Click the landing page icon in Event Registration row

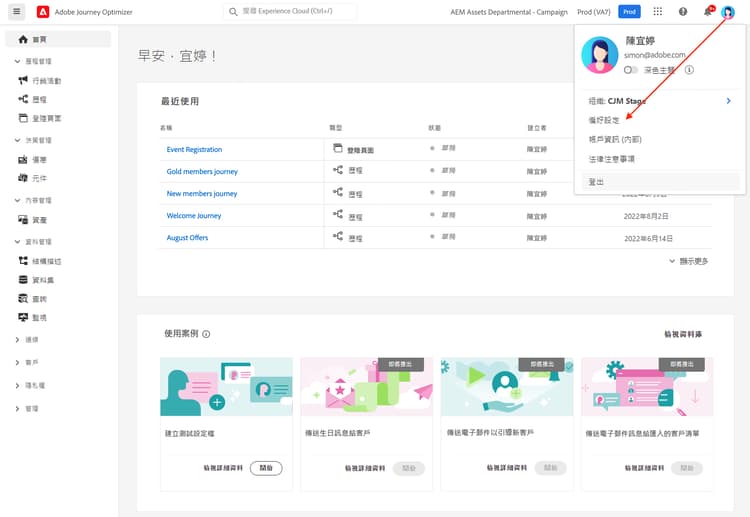tap(338, 148)
